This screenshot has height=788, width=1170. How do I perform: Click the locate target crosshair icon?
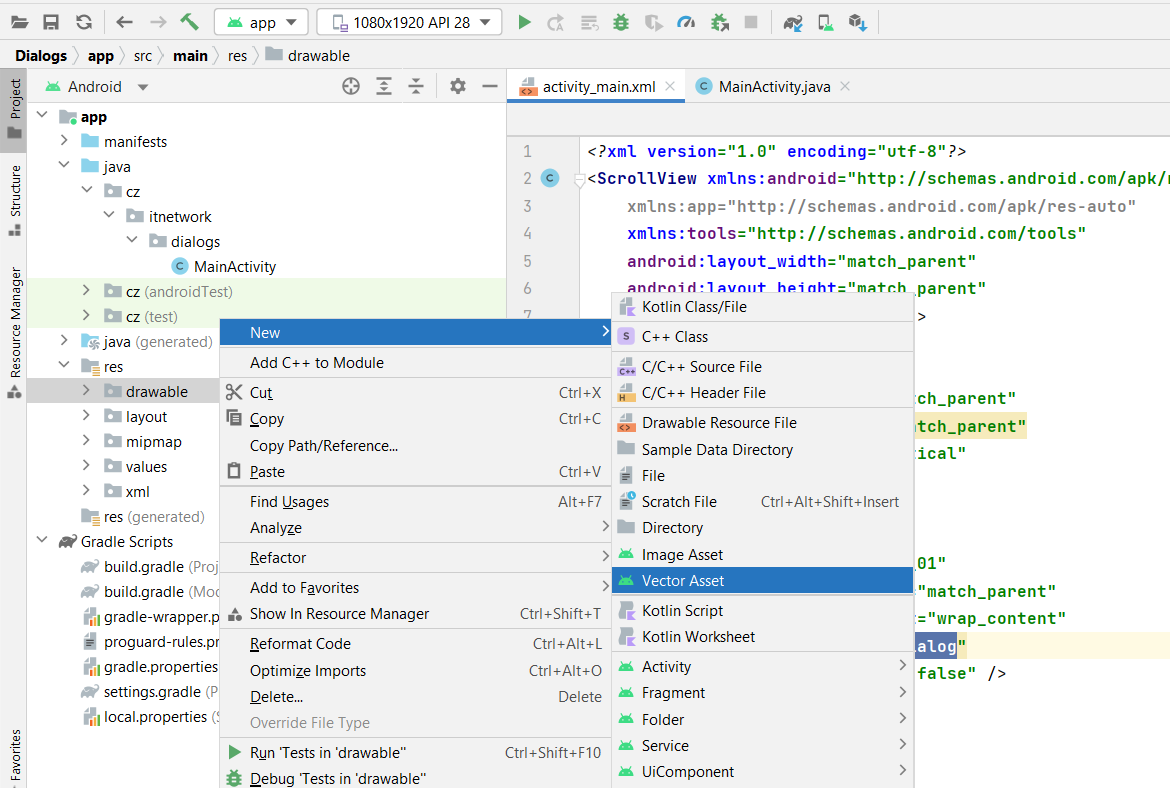351,87
